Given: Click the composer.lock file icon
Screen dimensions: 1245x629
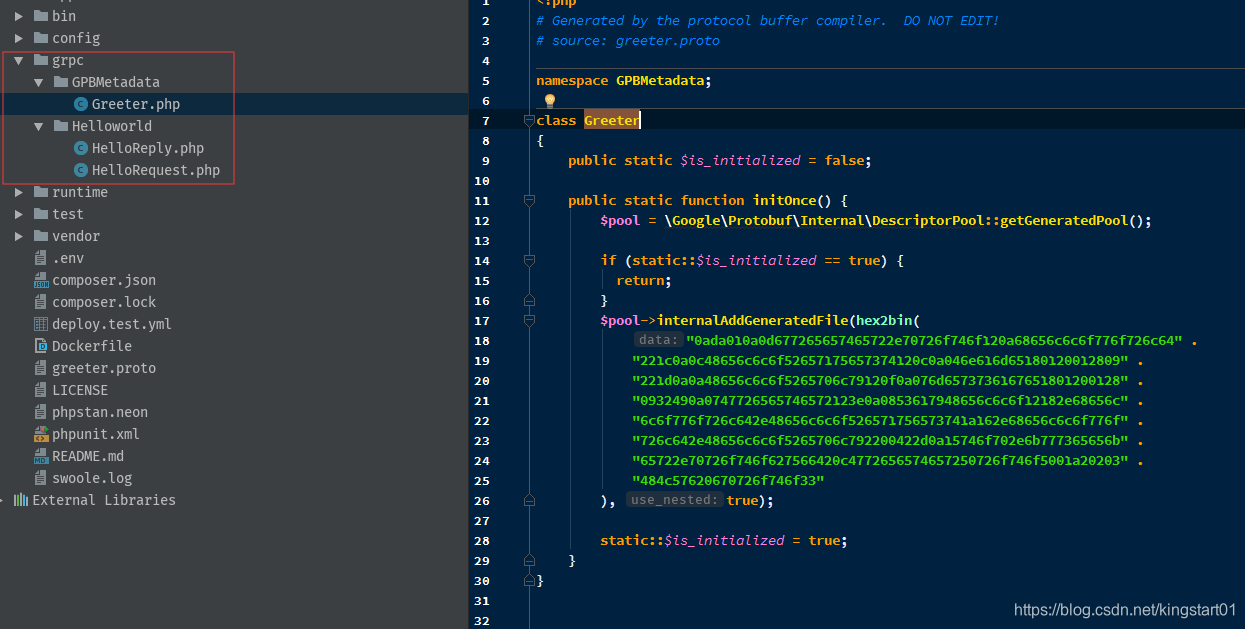Looking at the screenshot, I should [x=41, y=302].
